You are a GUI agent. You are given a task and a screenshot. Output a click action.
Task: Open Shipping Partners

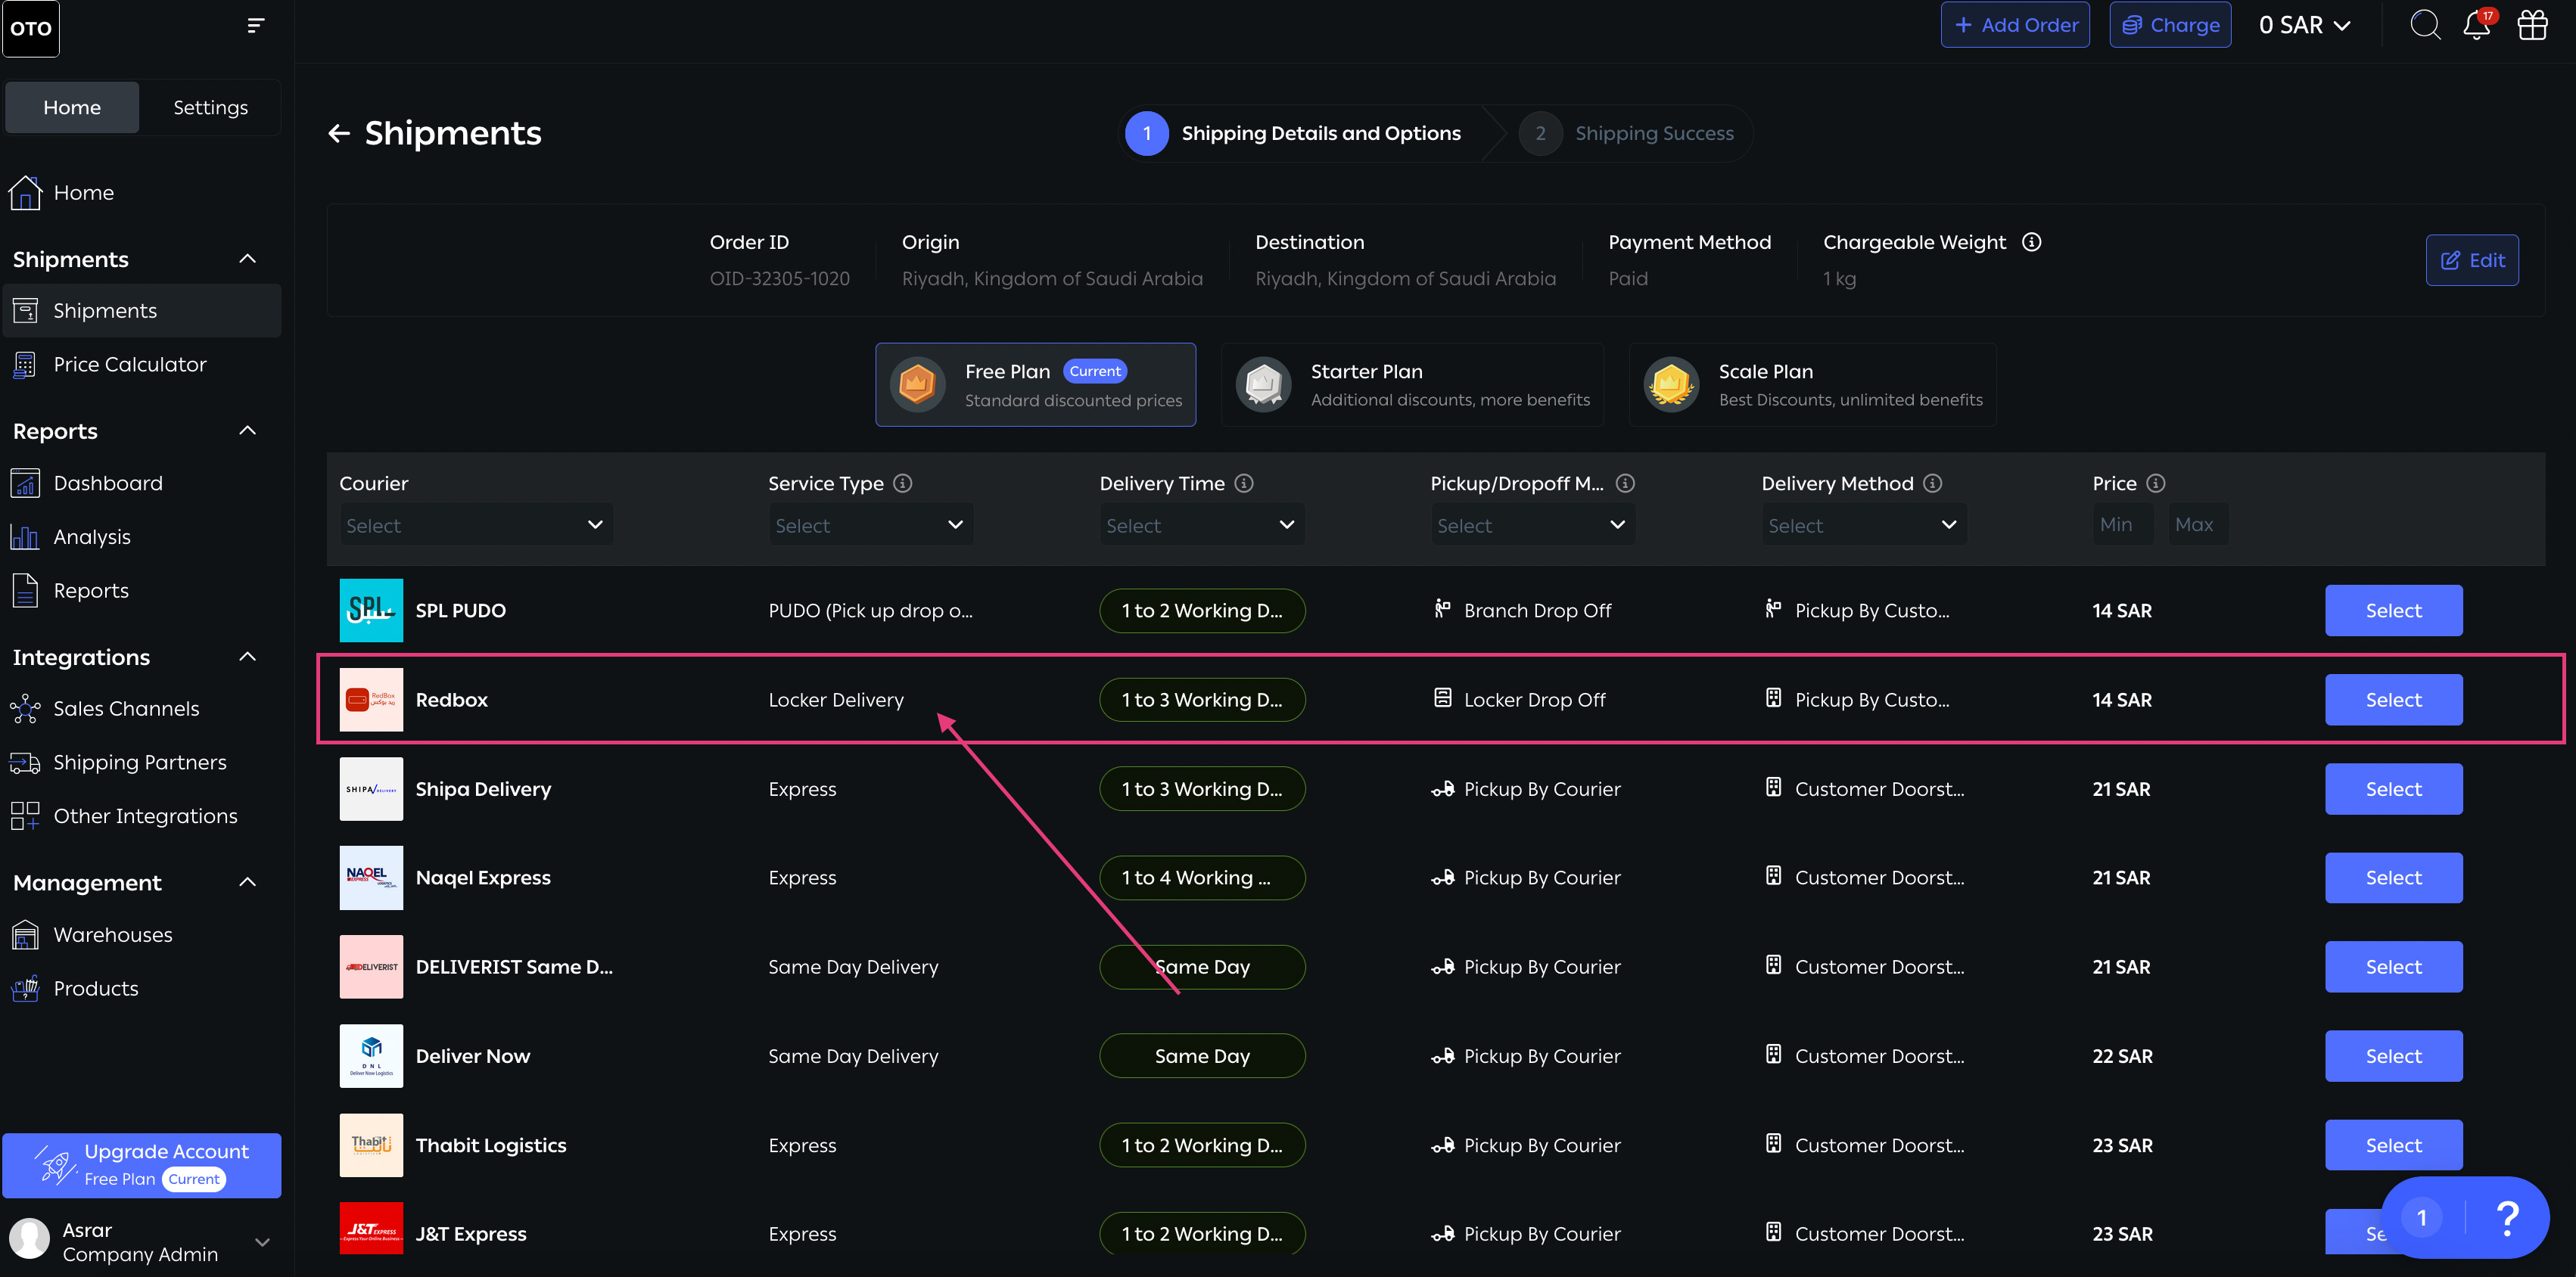(x=141, y=763)
